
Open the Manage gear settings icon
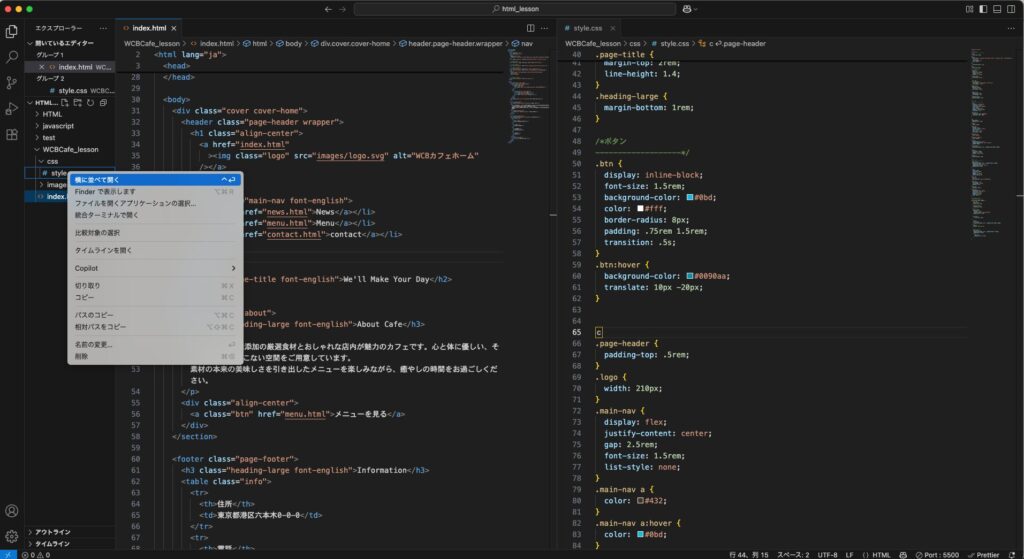tap(12, 537)
